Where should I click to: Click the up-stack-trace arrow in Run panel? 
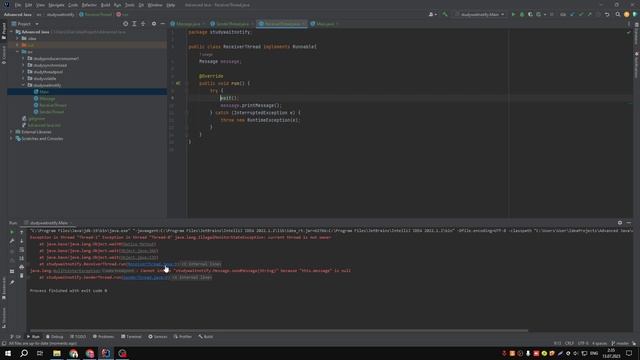click(x=22, y=232)
